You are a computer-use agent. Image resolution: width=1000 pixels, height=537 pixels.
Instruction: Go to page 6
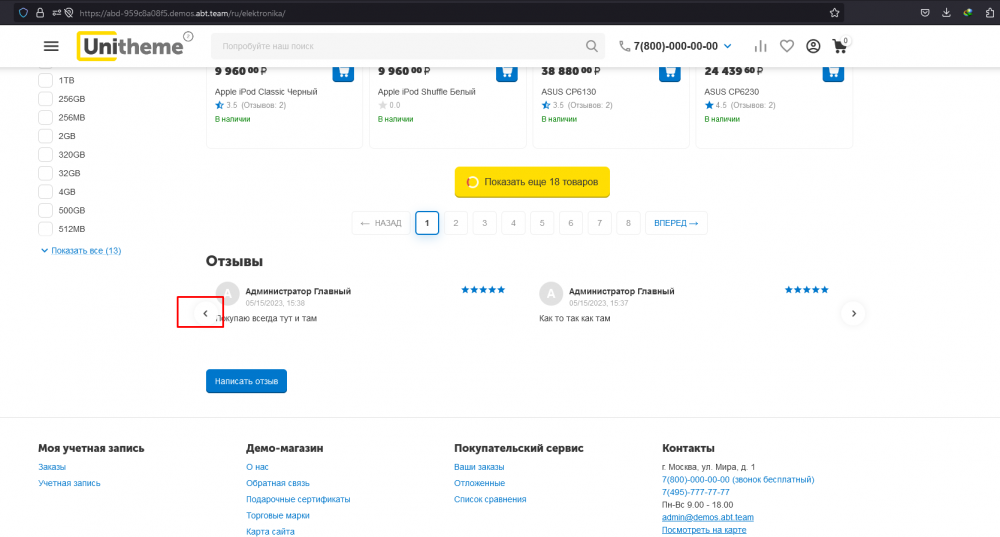point(570,223)
